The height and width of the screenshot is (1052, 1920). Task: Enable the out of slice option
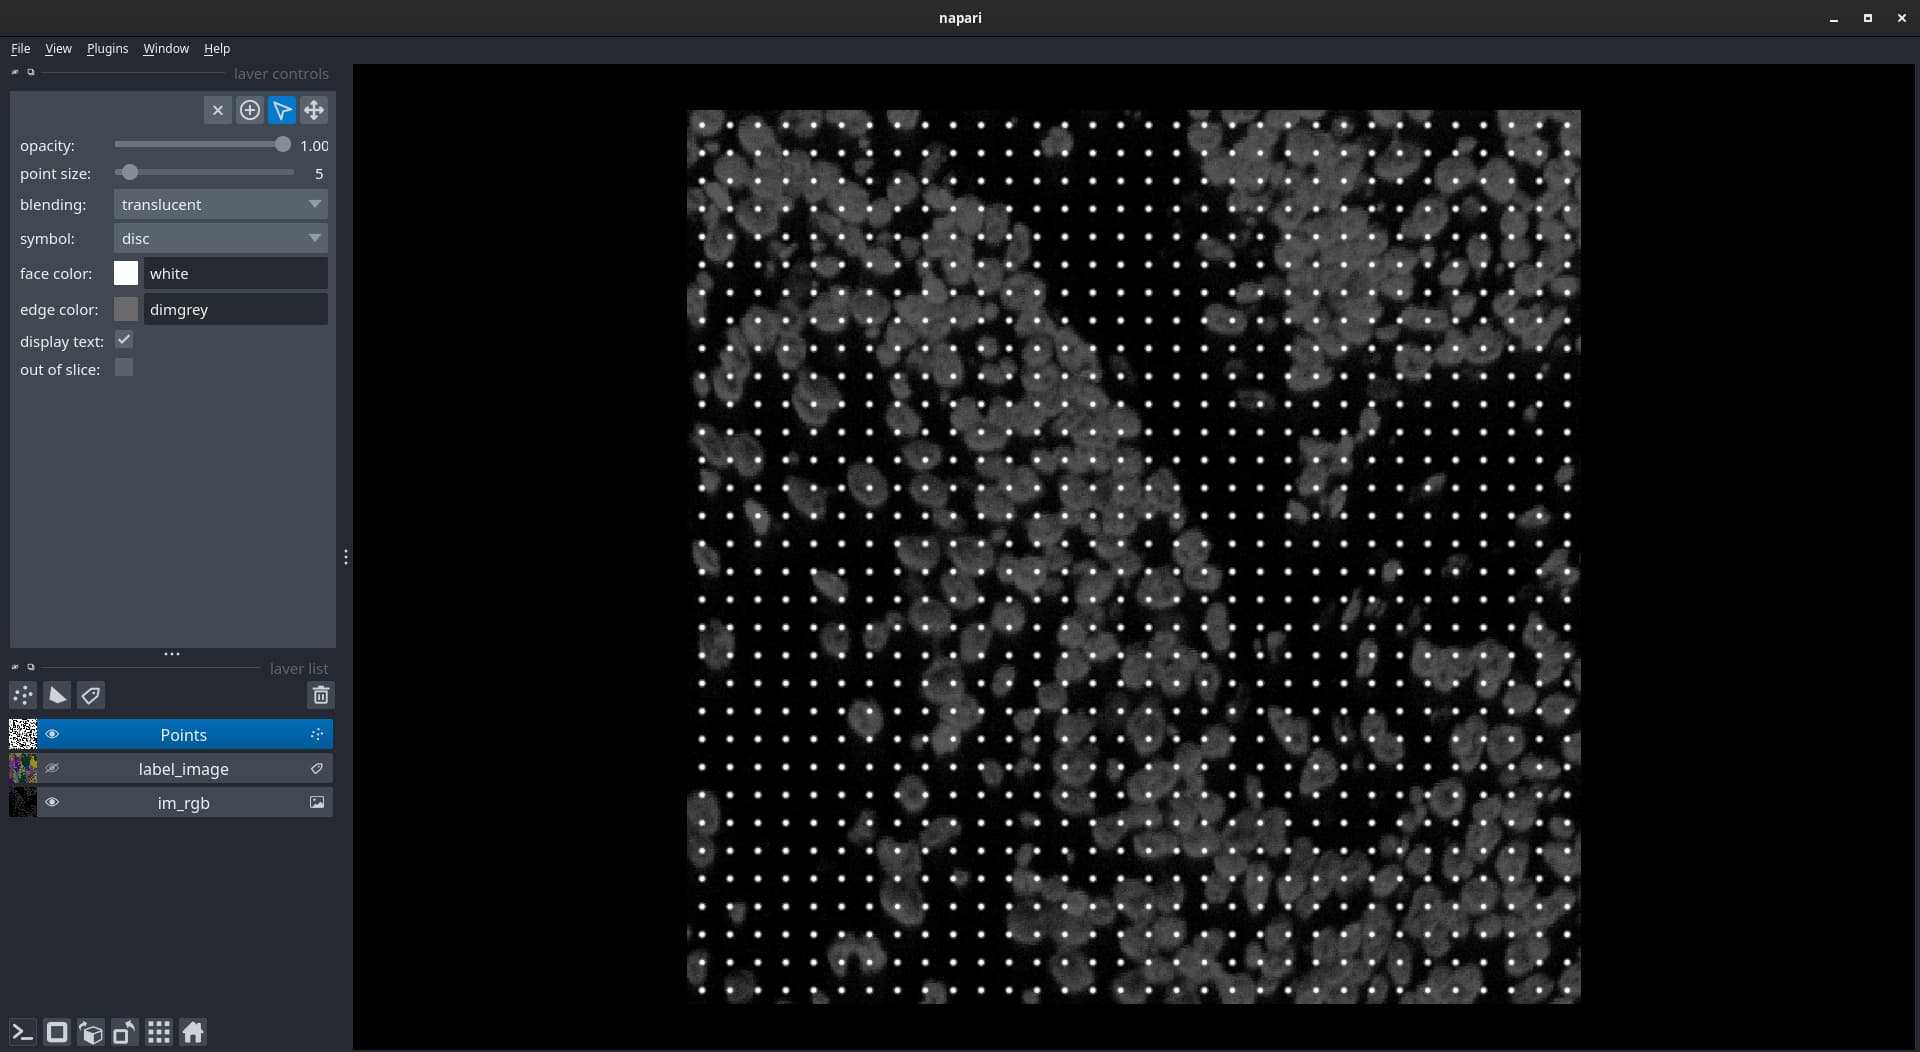[123, 368]
